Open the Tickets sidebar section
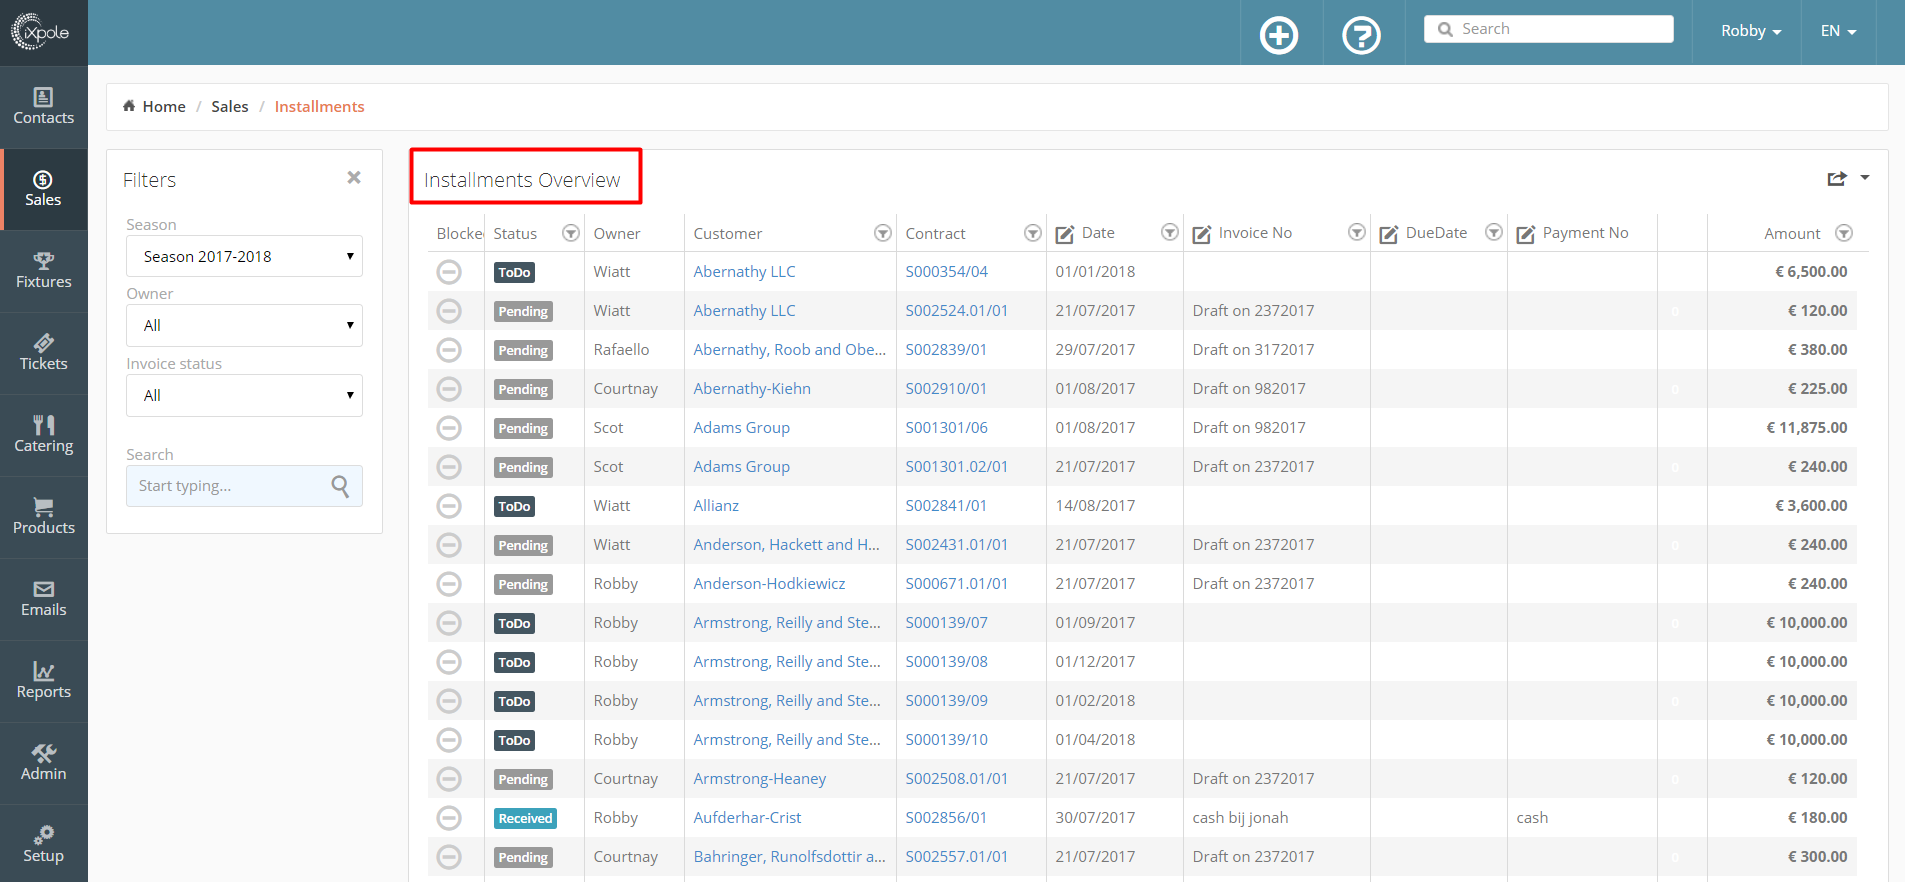This screenshot has width=1905, height=882. [43, 353]
